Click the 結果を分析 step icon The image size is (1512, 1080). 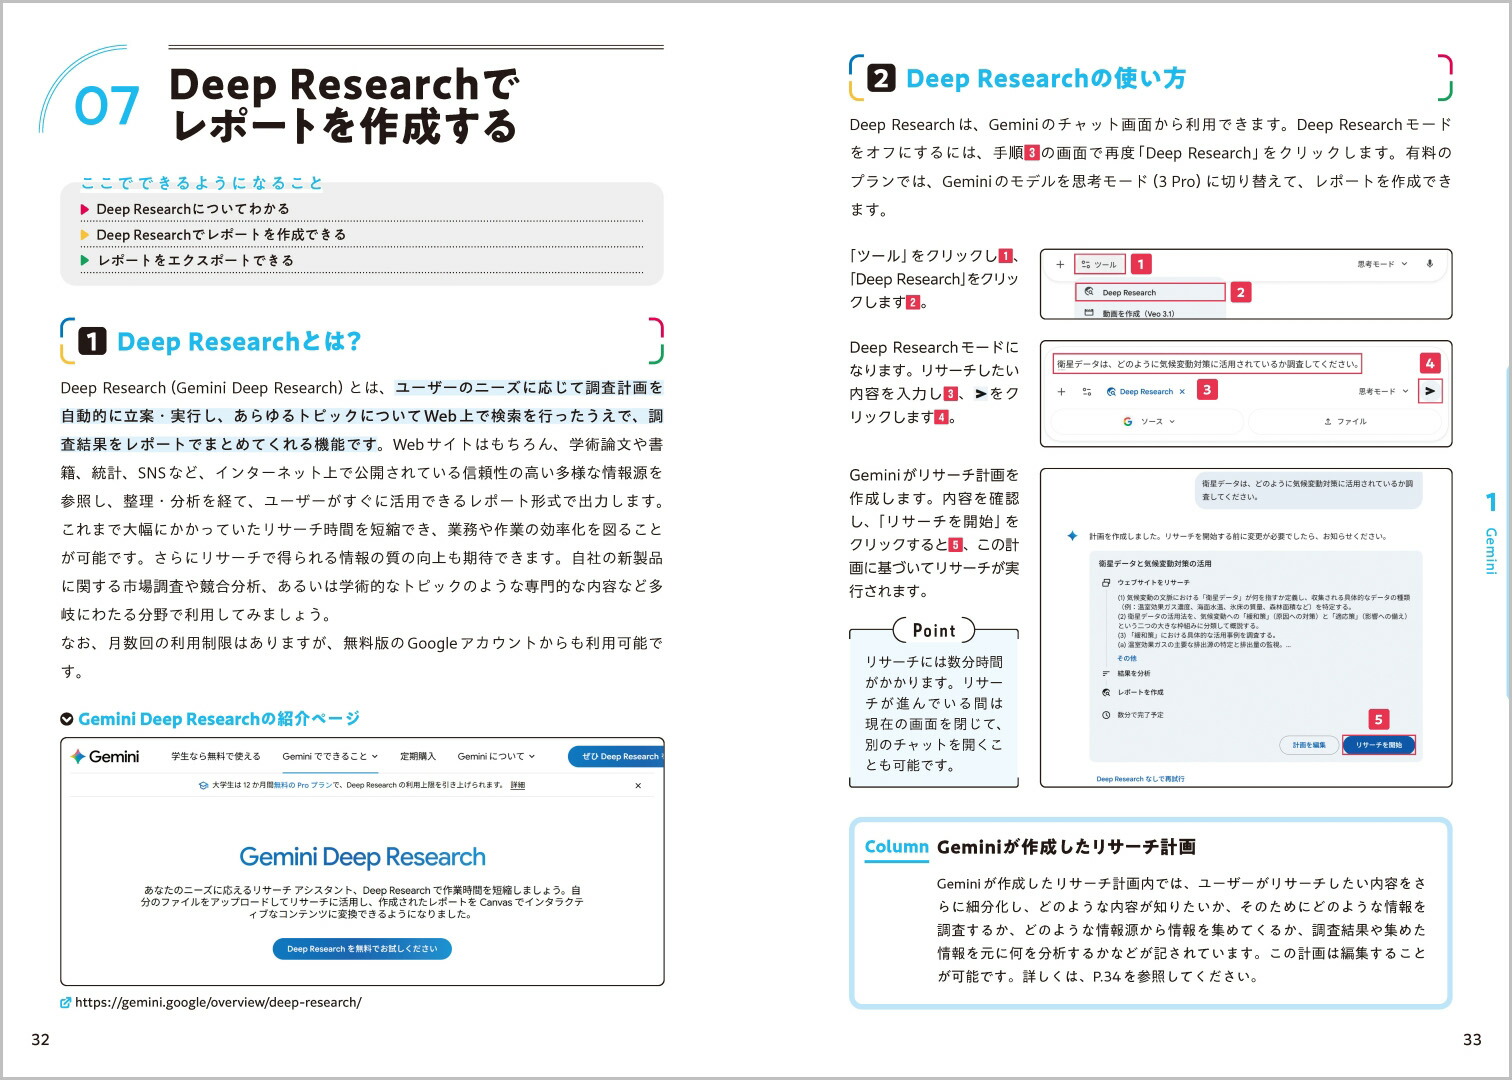click(1106, 674)
